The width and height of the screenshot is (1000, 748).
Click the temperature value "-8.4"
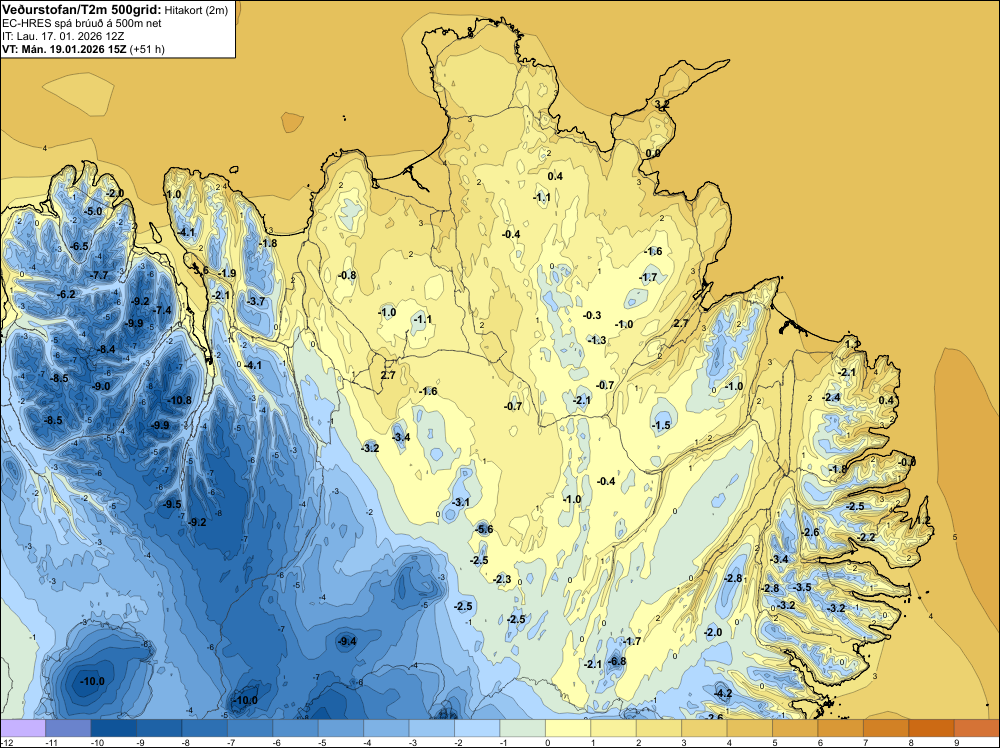tap(107, 349)
